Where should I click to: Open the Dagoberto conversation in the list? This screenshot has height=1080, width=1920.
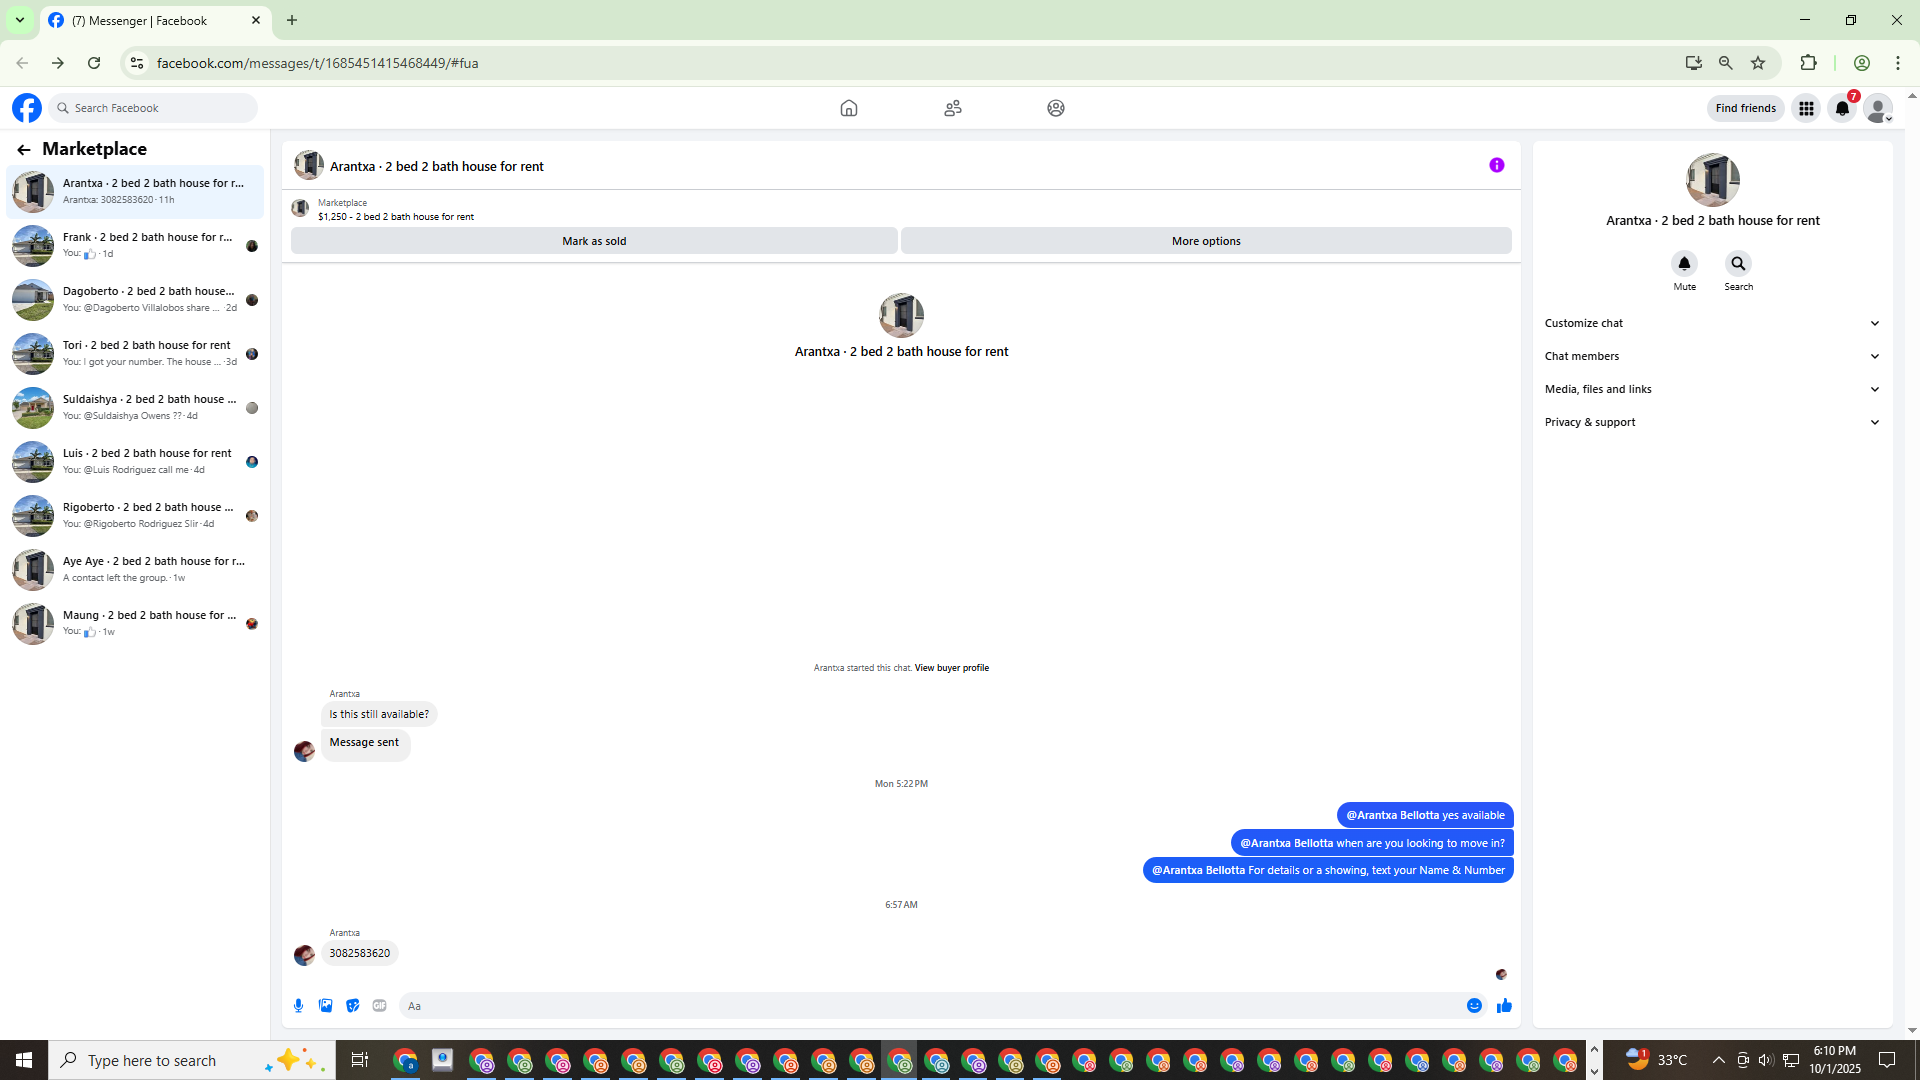(x=135, y=299)
